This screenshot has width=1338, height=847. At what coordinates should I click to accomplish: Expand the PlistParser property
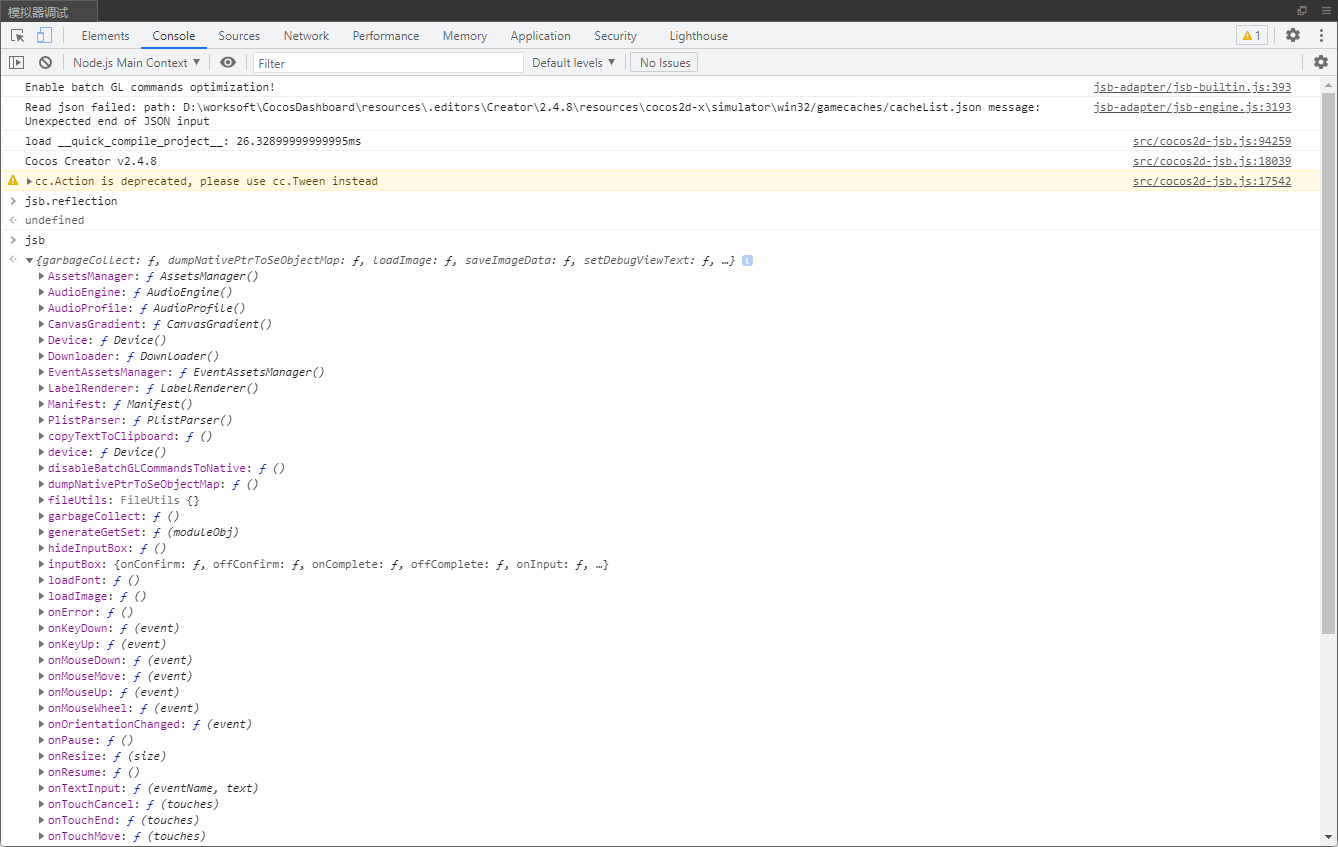(x=42, y=420)
